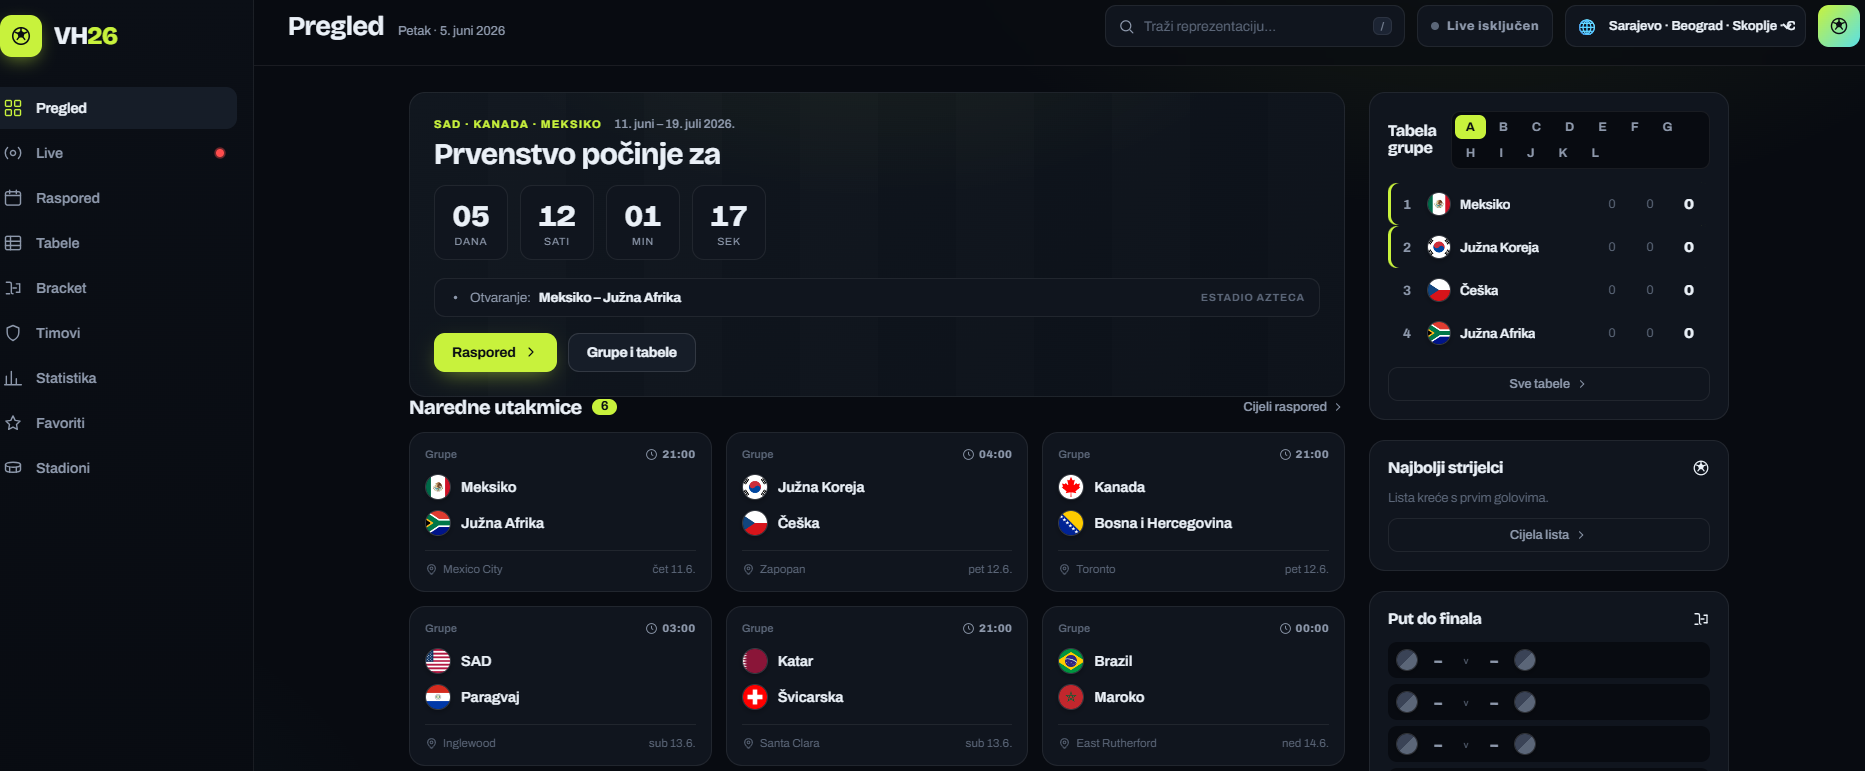Open the Sarajevo · Beograd · Skoplje timezone selector
Screen dimensions: 1865x771
point(1685,26)
